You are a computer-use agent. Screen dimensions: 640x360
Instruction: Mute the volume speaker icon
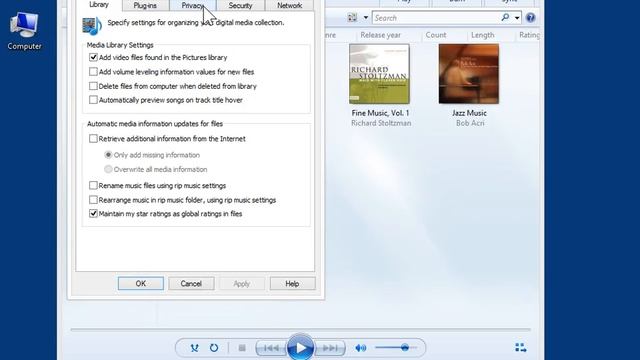[x=361, y=348]
